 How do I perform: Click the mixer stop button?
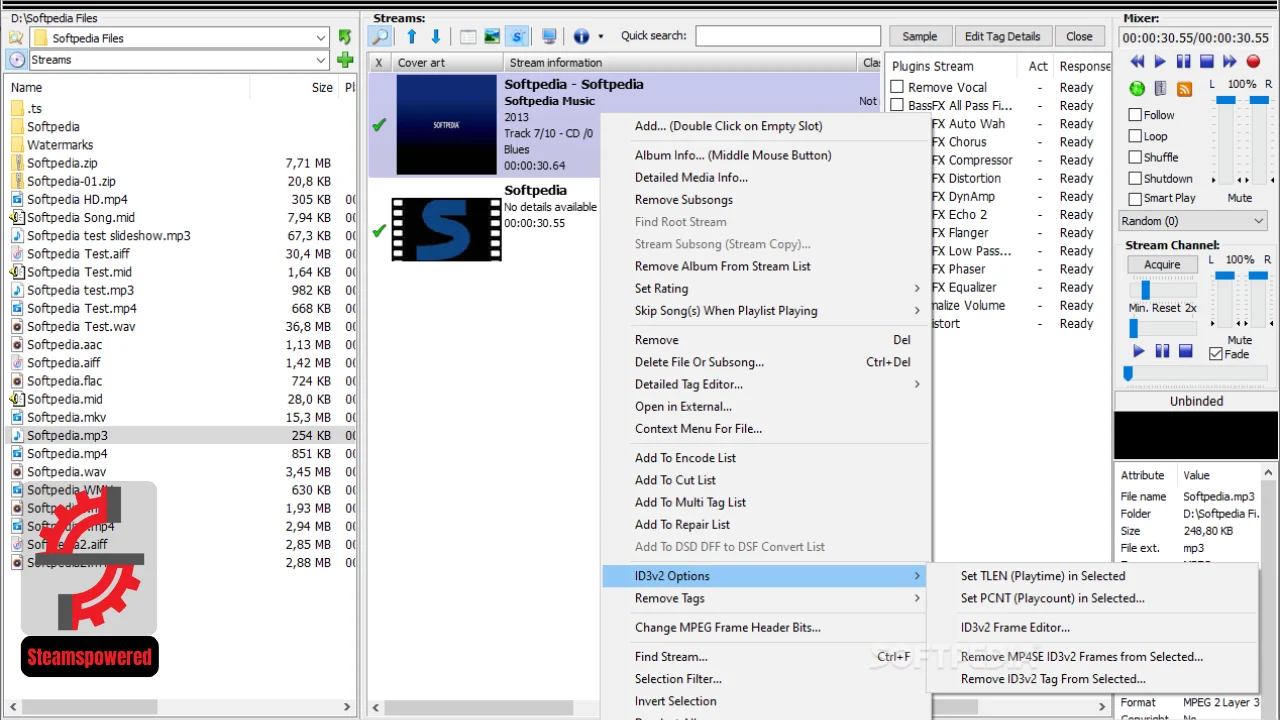(1206, 62)
